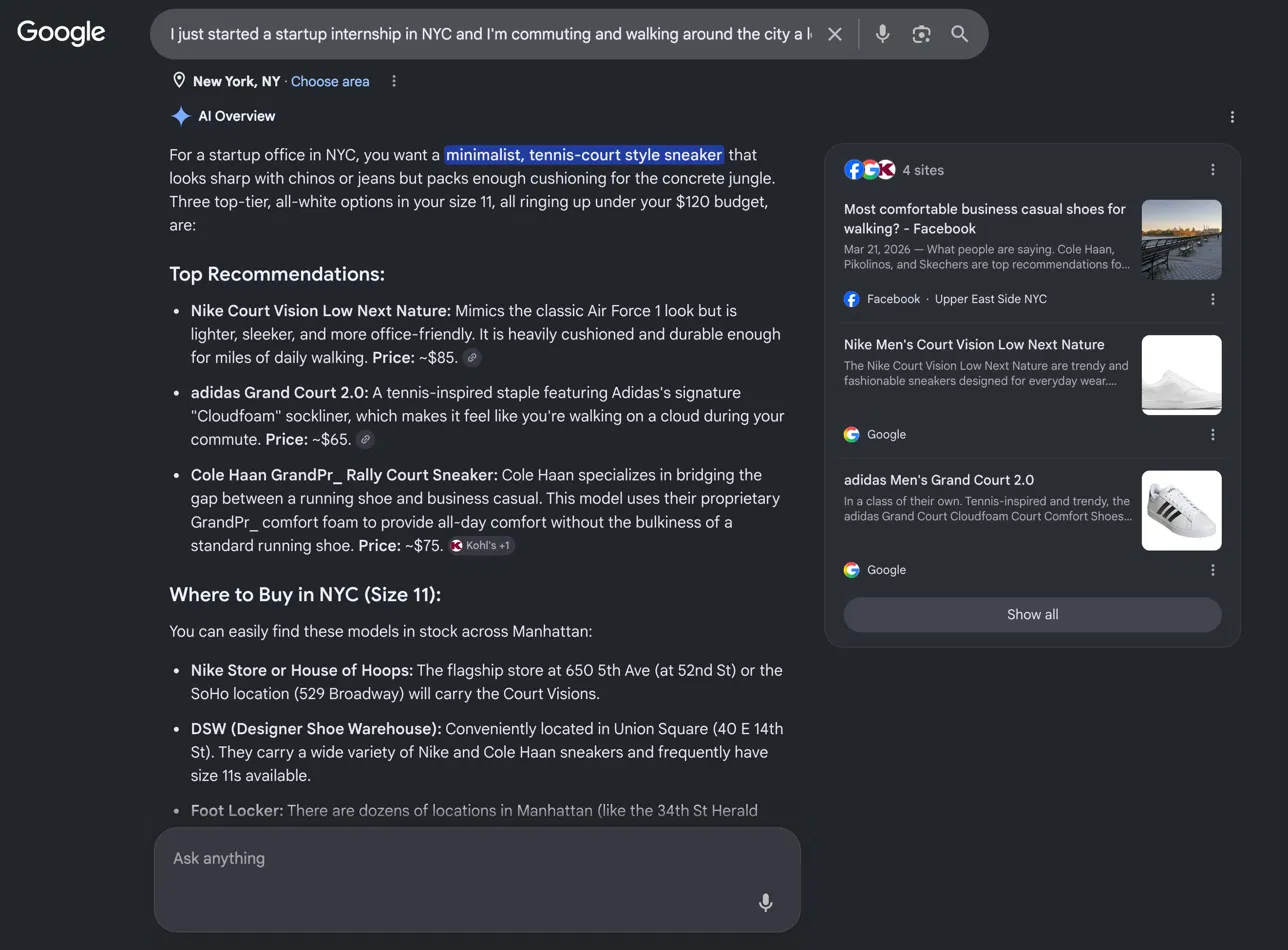Click the Show all button

pos(1032,615)
